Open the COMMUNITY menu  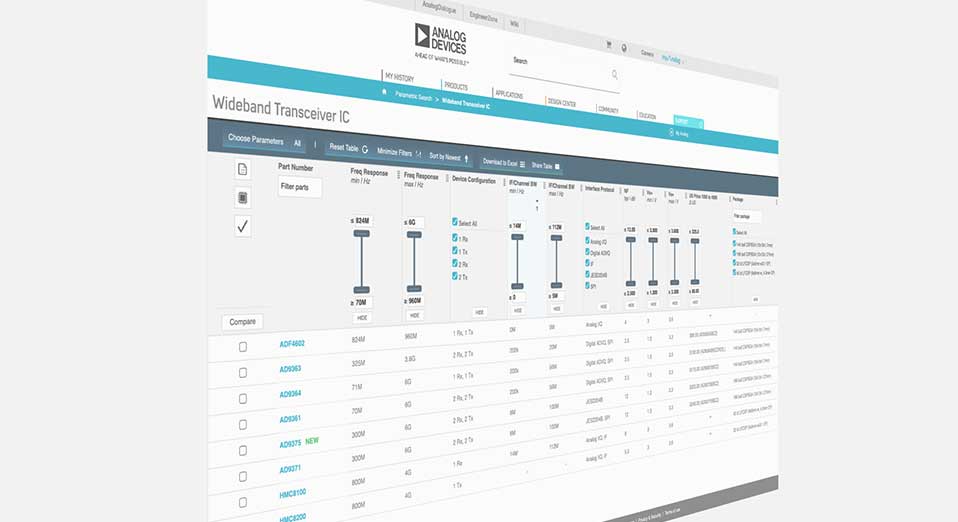tap(608, 110)
